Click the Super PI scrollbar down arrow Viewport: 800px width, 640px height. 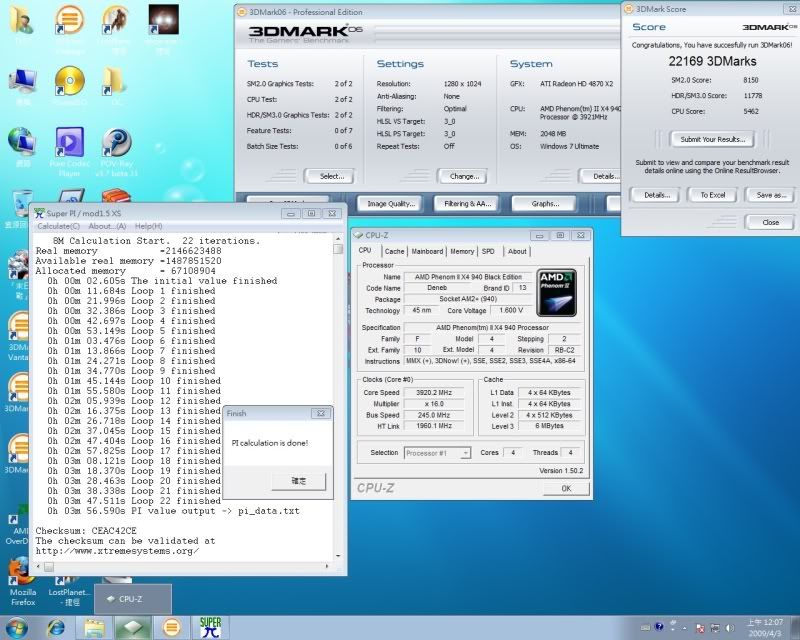pos(338,556)
